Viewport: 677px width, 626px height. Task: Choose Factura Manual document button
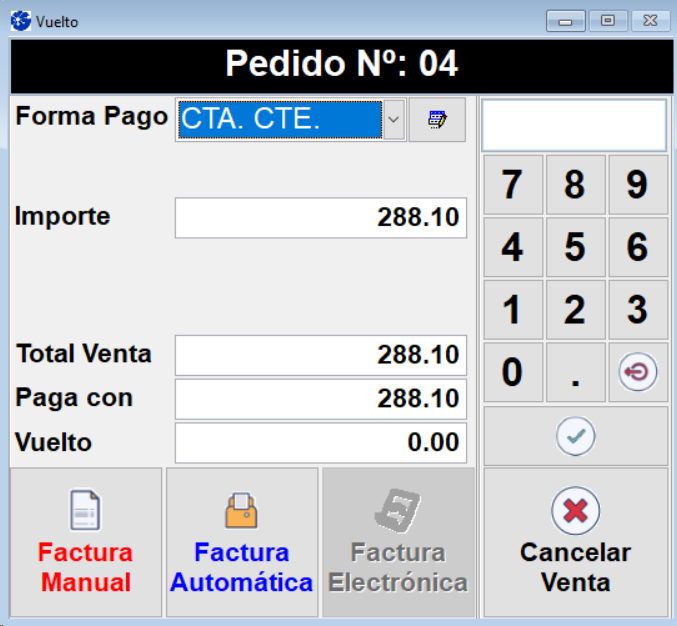pos(85,542)
